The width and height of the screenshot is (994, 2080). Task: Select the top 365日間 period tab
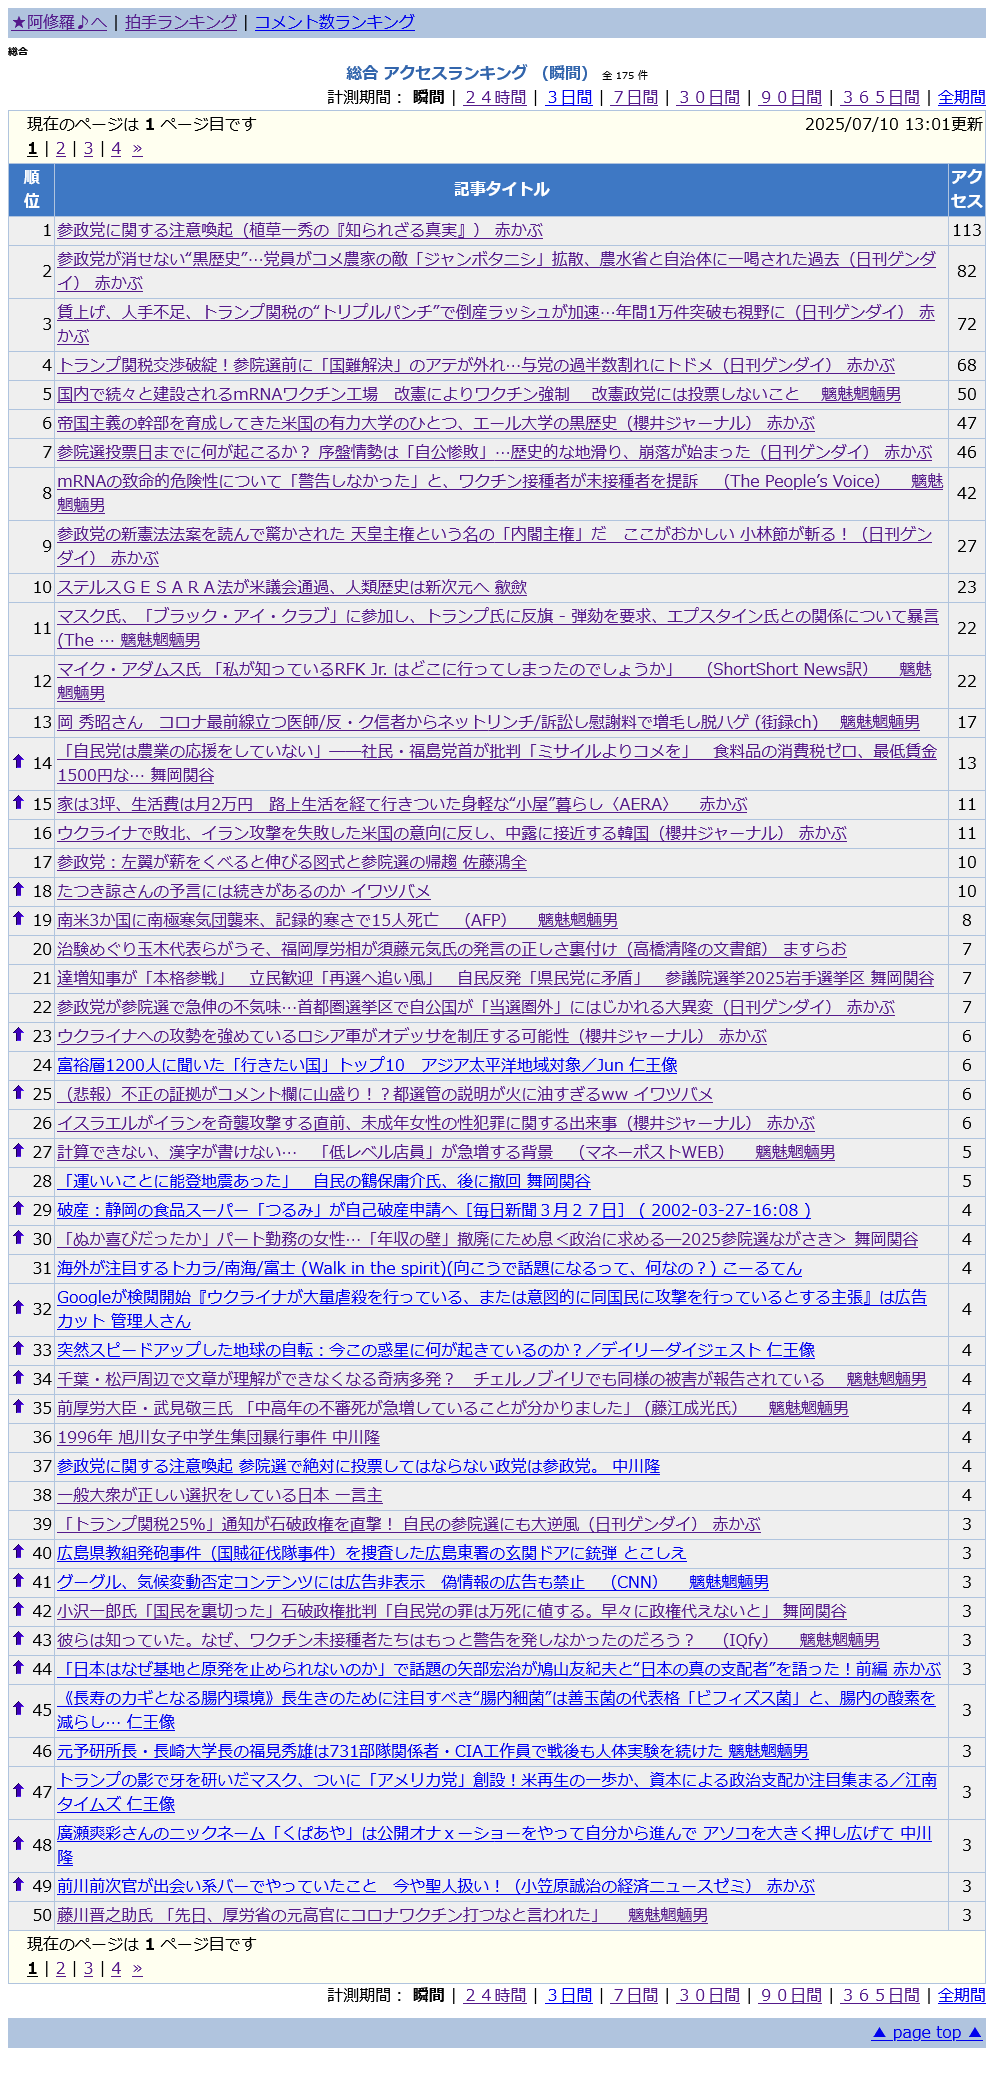pyautogui.click(x=881, y=97)
